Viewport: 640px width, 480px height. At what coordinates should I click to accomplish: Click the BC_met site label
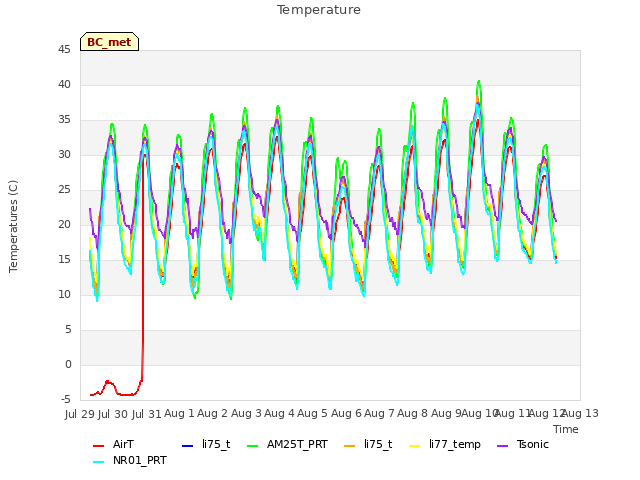pyautogui.click(x=109, y=42)
